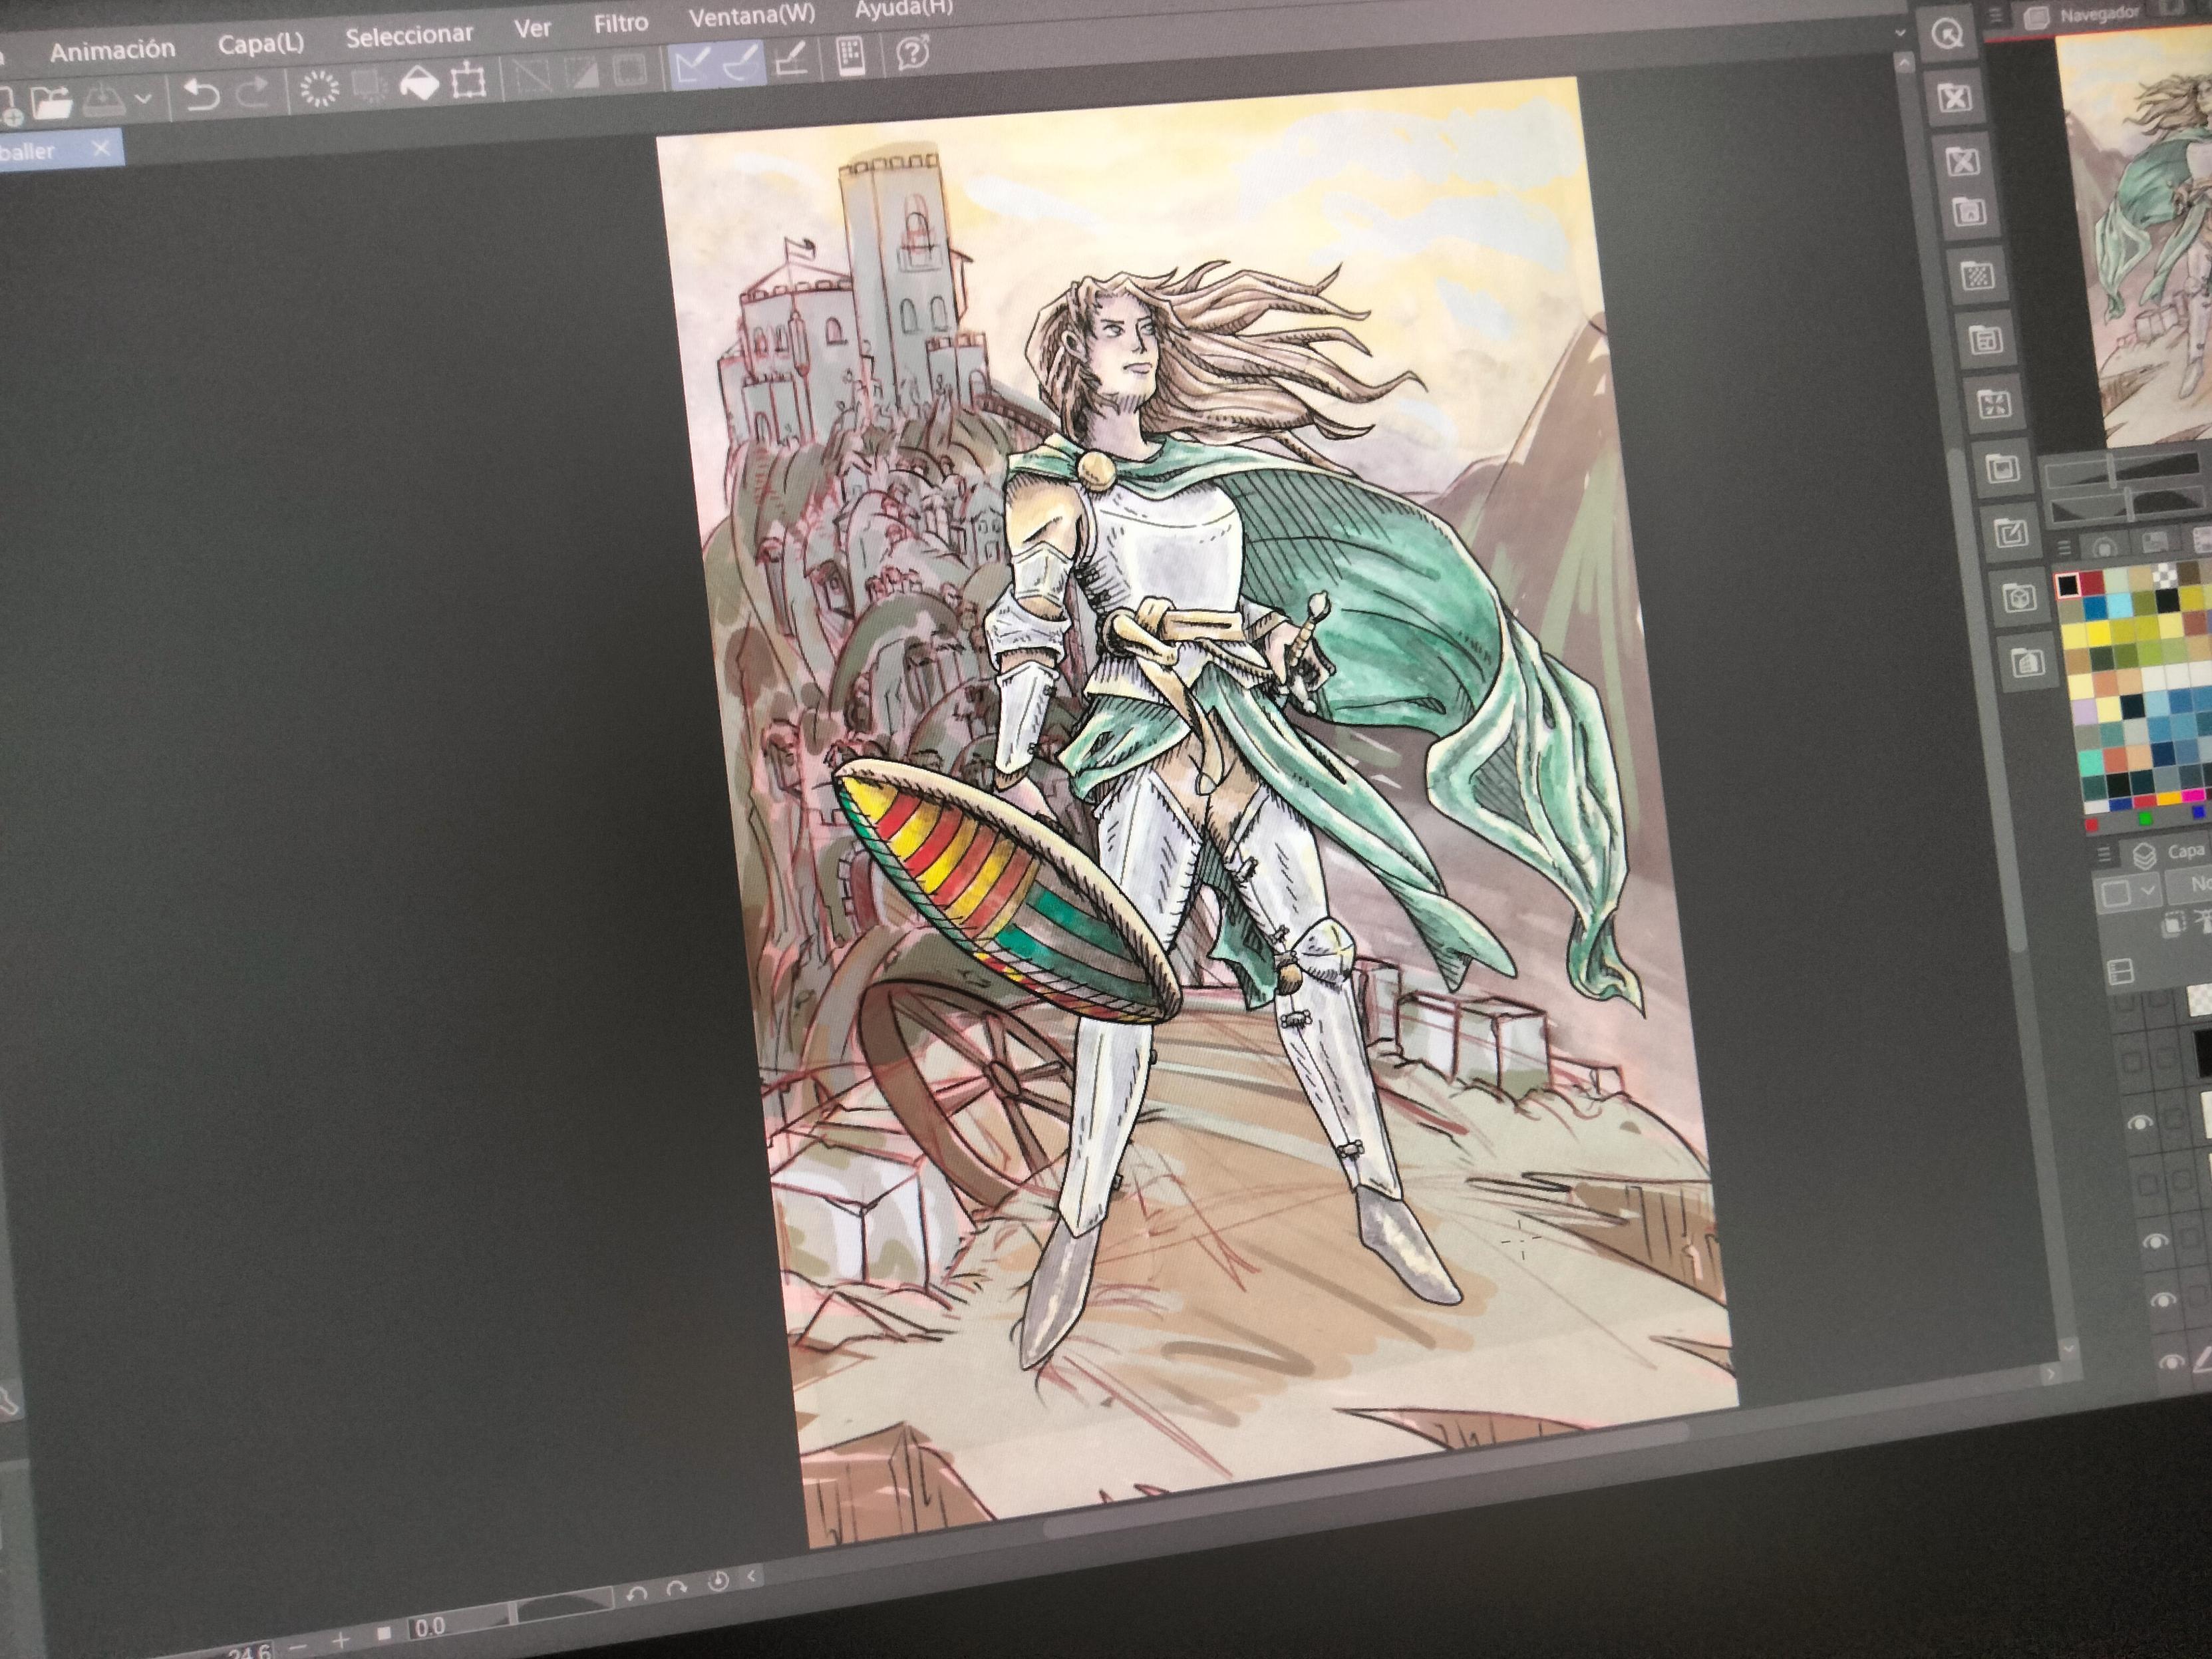Click the scroll-up arrow of the canvas scrollbar
This screenshot has height=1659, width=2212.
click(1905, 63)
